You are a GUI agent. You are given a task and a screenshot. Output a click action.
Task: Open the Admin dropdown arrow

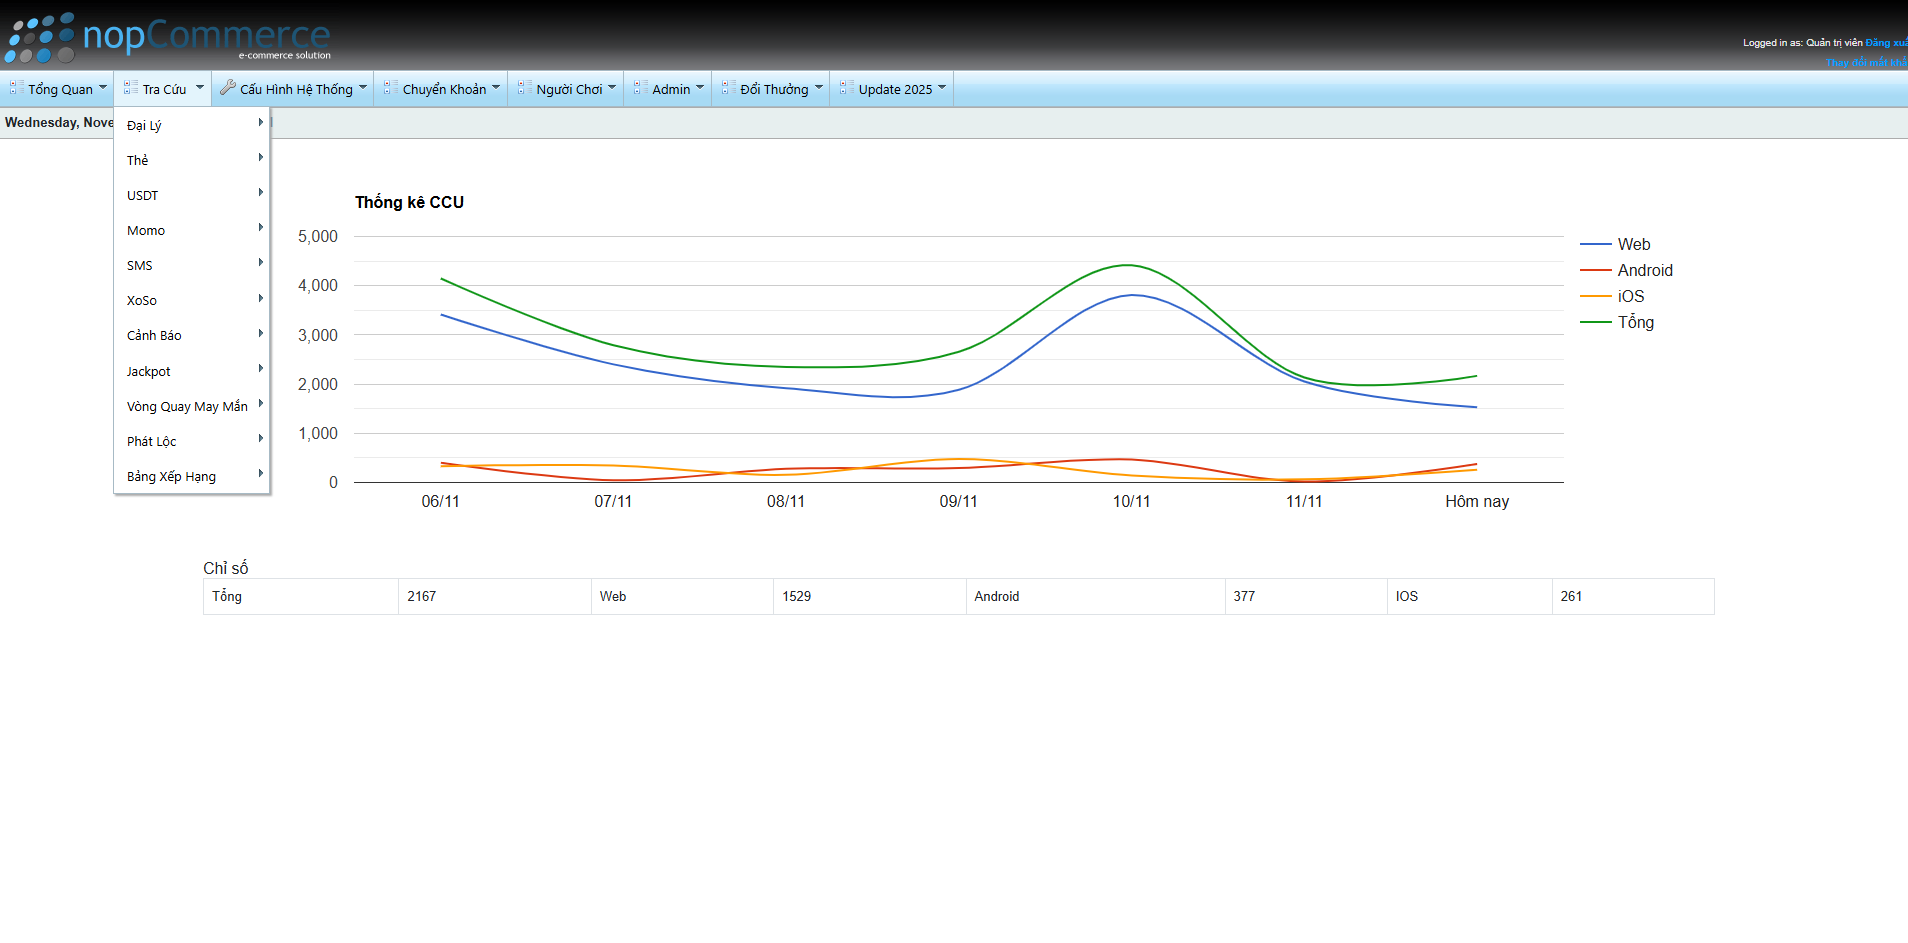click(x=700, y=88)
